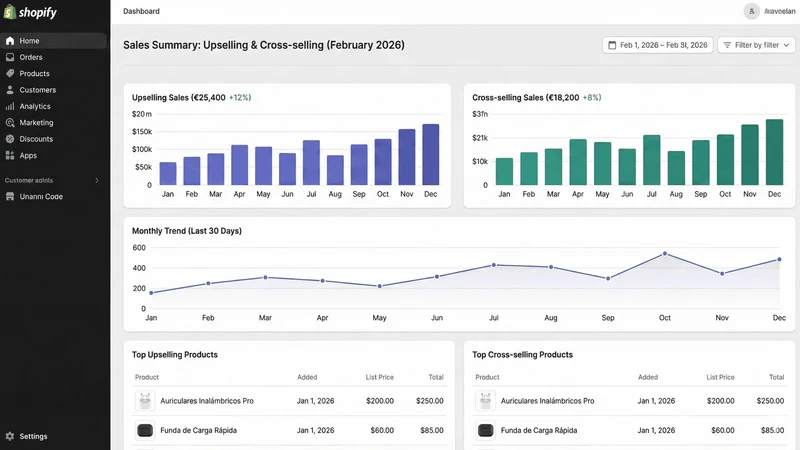
Task: Click the Customers person icon
Action: click(10, 90)
